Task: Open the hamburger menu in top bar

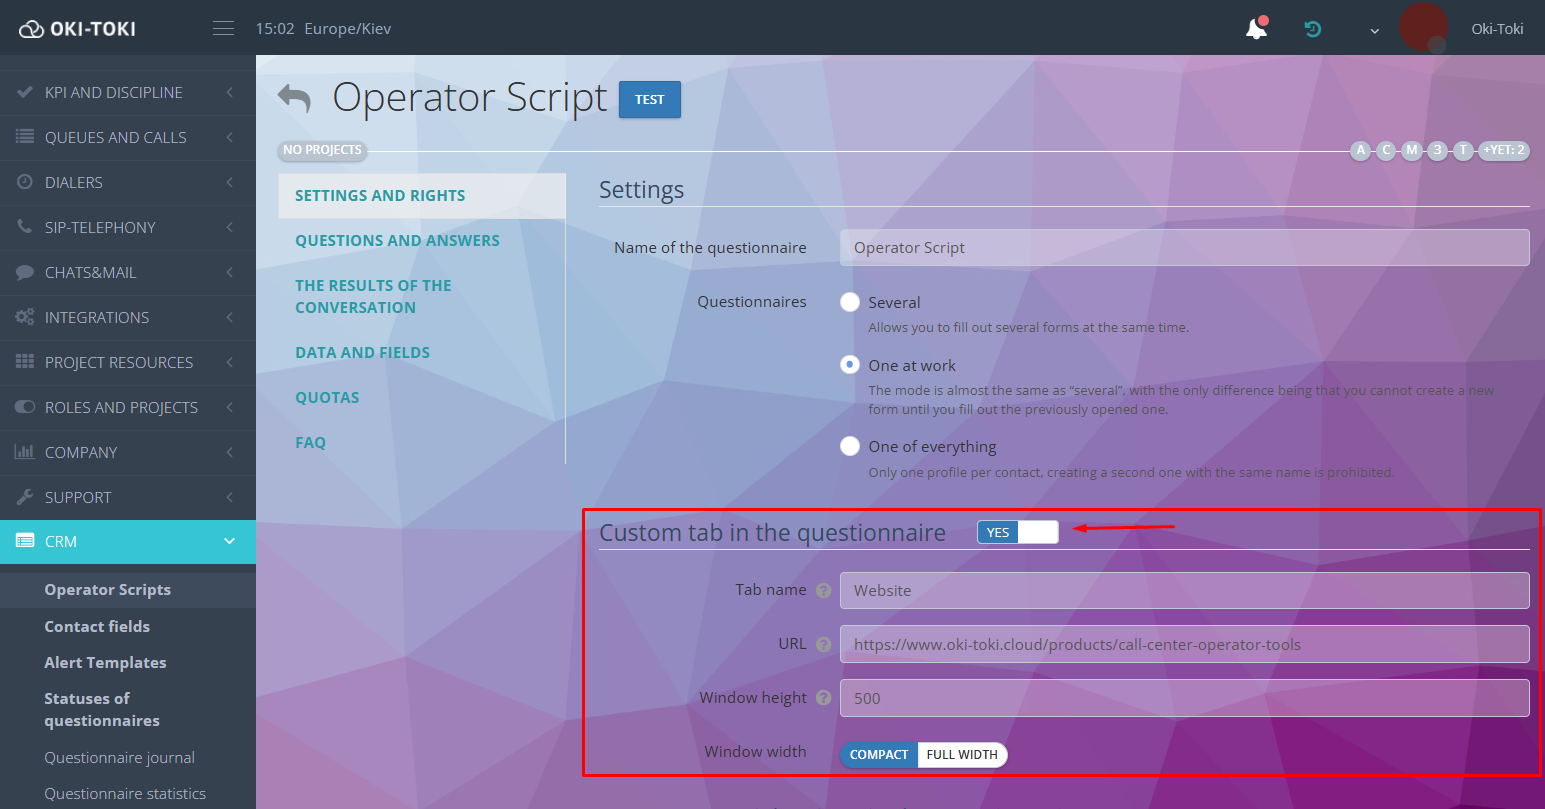Action: point(223,28)
